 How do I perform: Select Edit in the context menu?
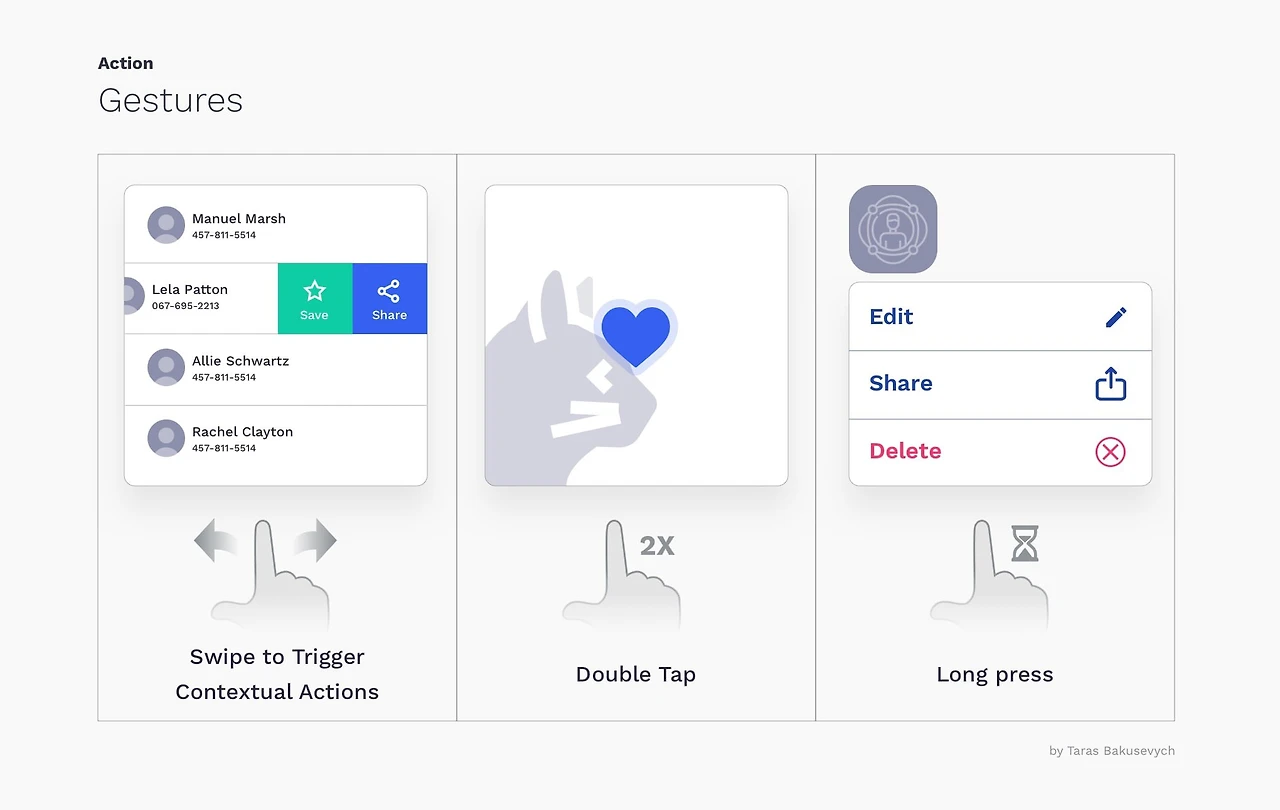point(1000,317)
